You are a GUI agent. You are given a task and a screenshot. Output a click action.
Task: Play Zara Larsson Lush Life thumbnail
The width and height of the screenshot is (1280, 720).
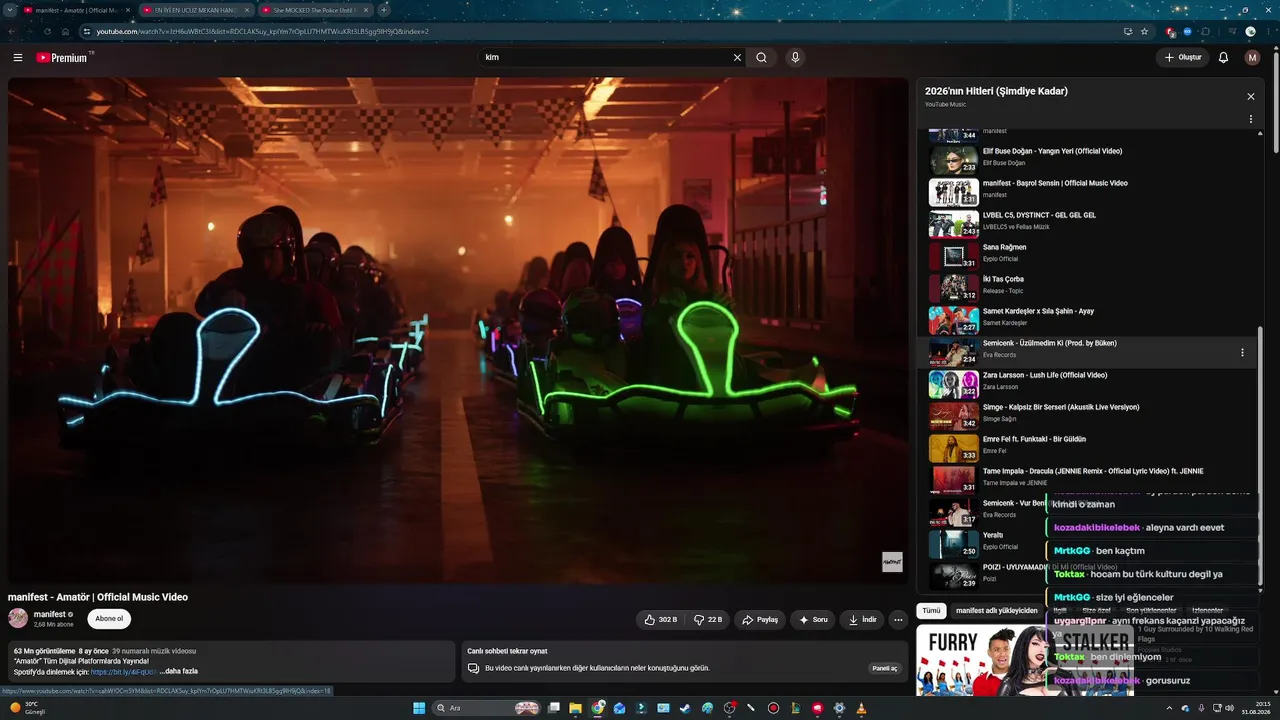point(953,384)
